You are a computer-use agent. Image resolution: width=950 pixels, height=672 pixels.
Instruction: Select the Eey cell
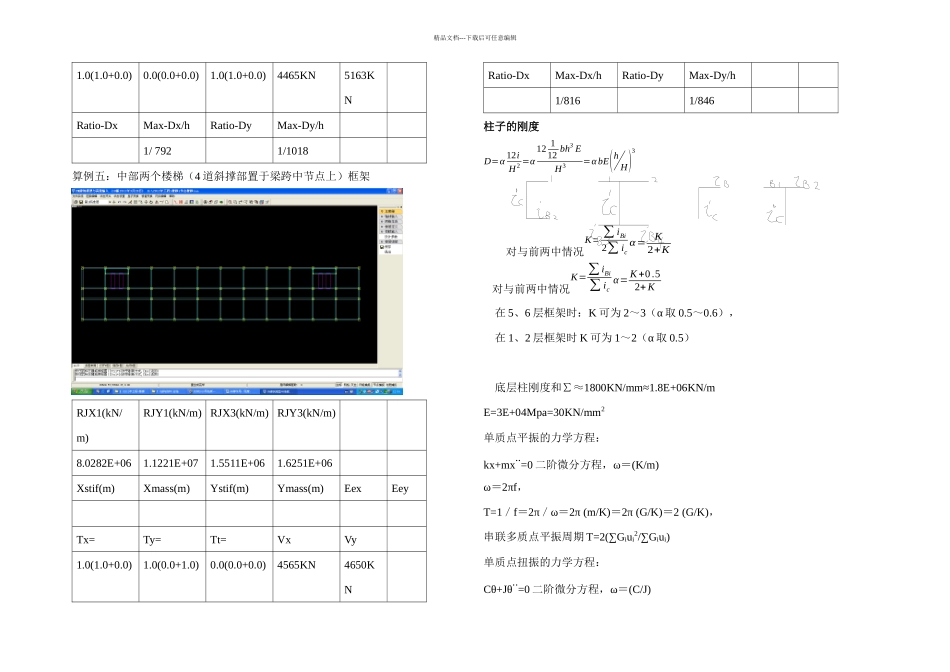click(x=407, y=488)
